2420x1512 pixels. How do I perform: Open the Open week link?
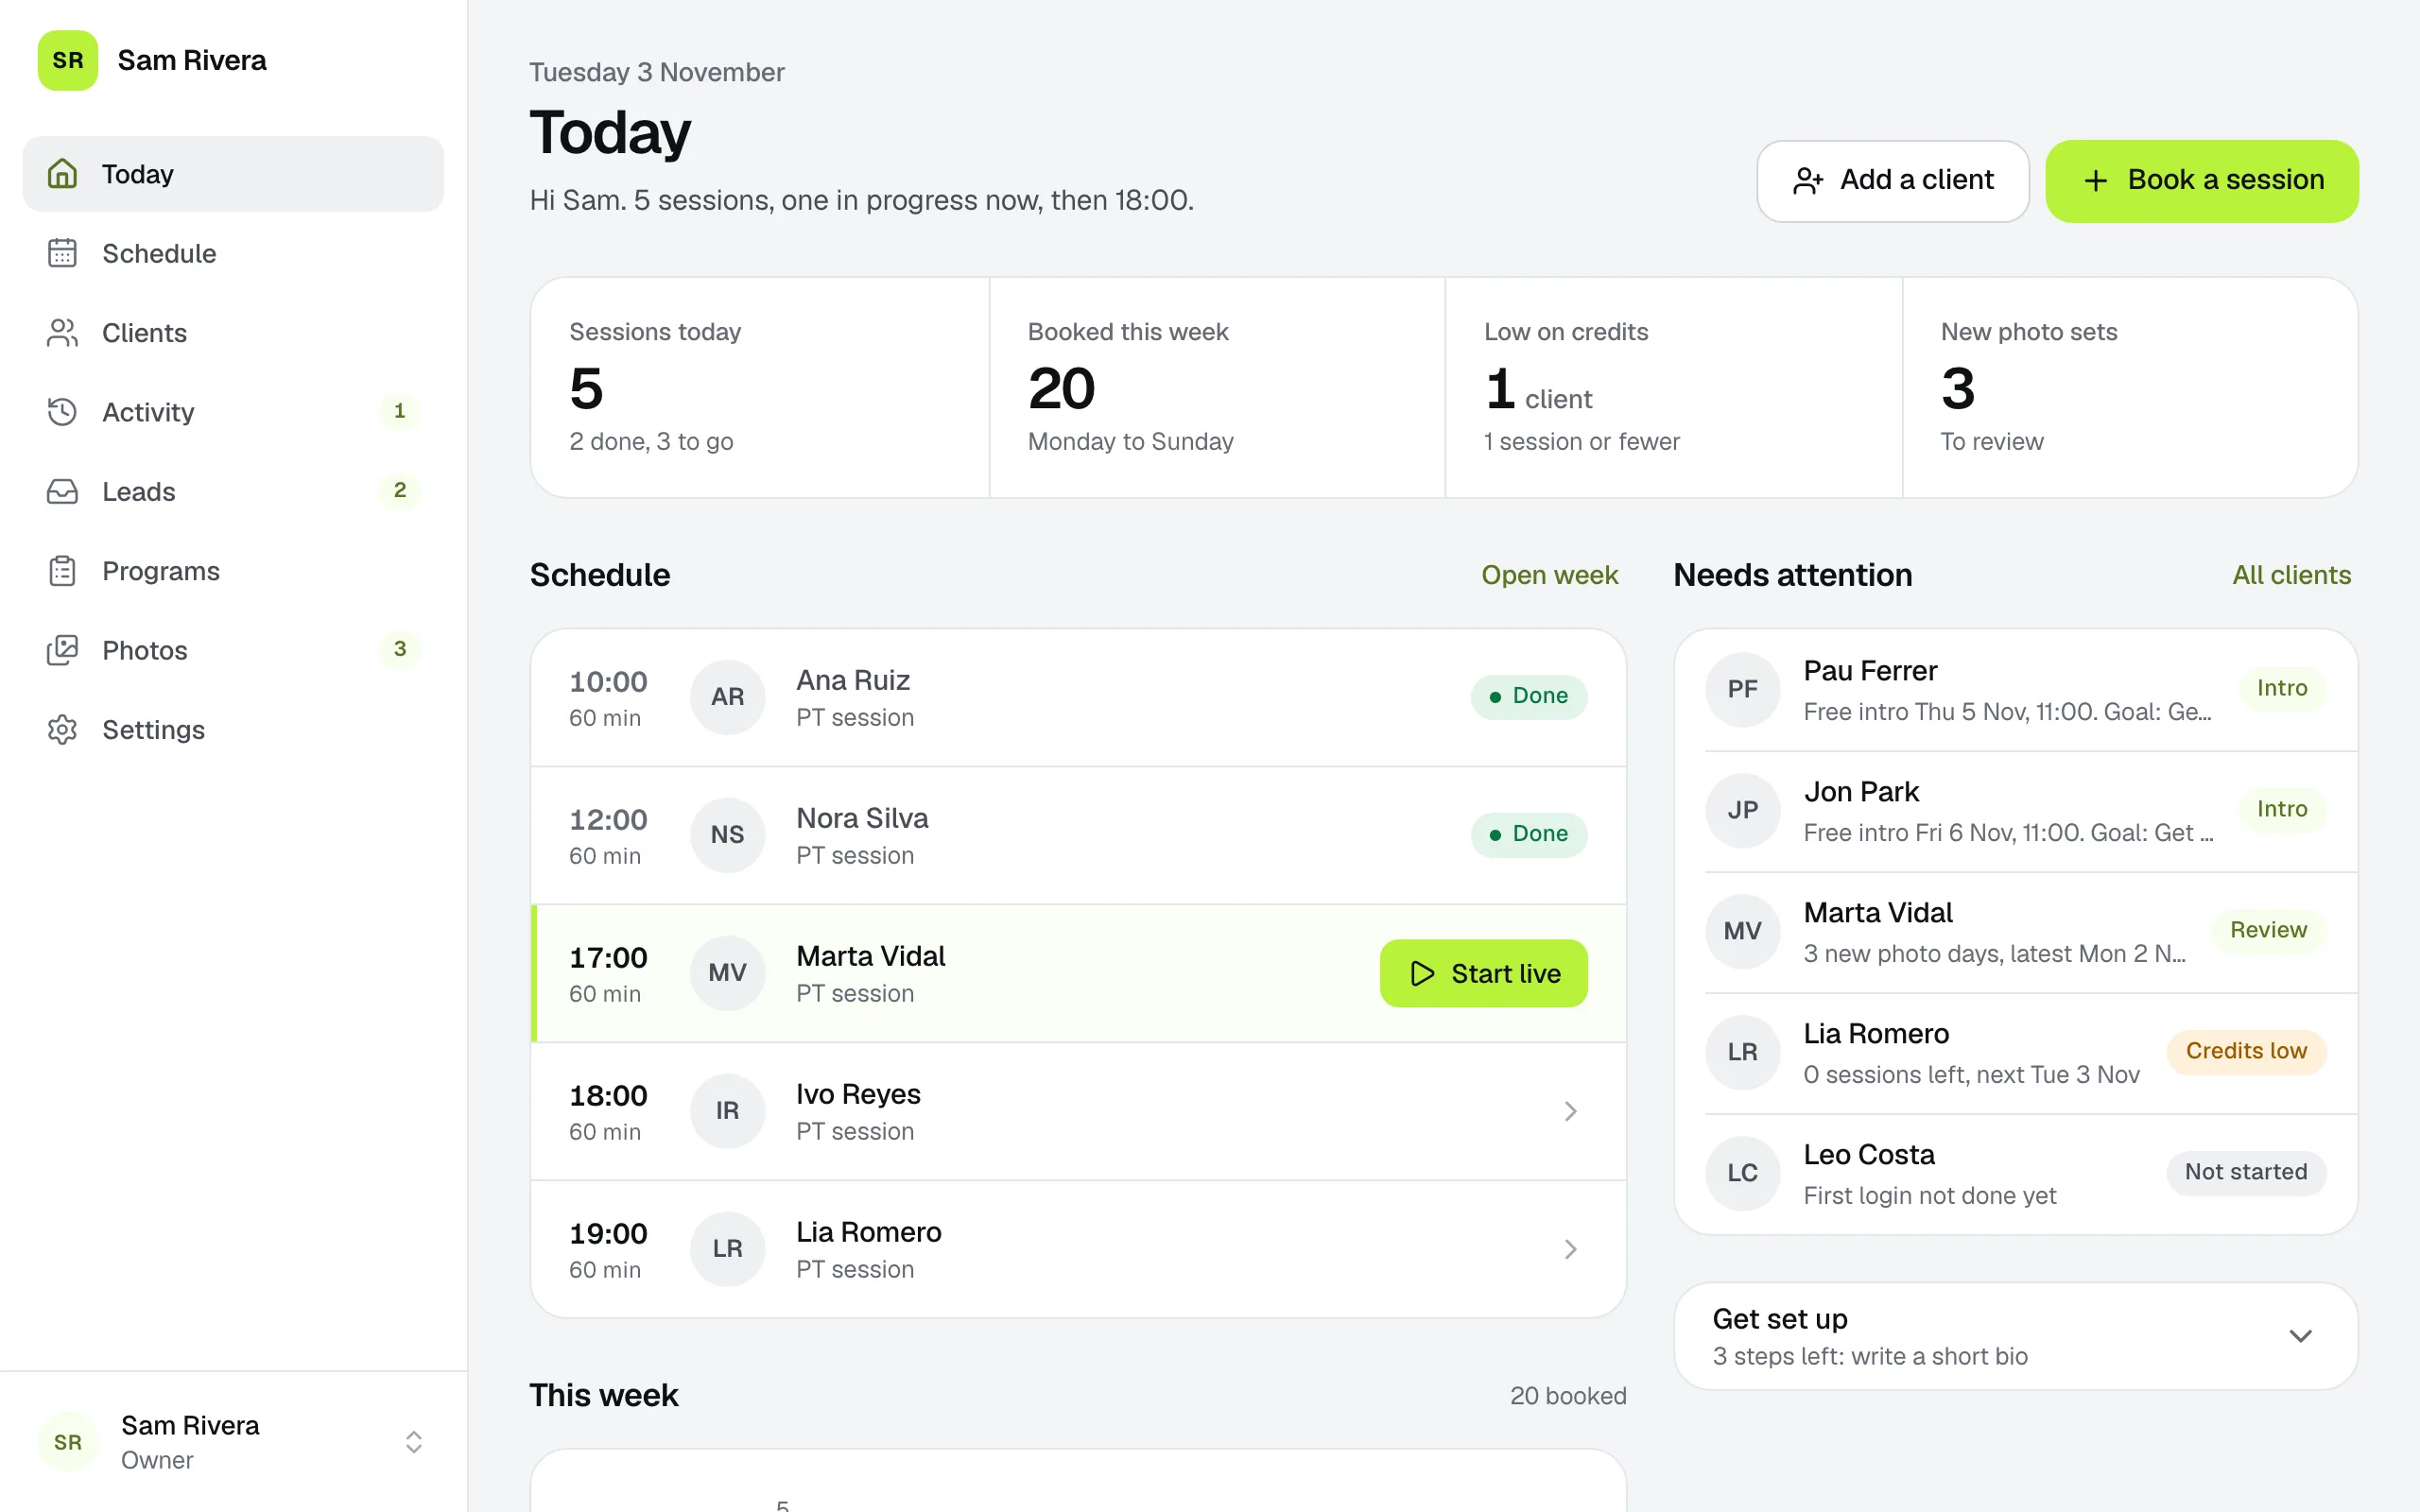point(1549,575)
